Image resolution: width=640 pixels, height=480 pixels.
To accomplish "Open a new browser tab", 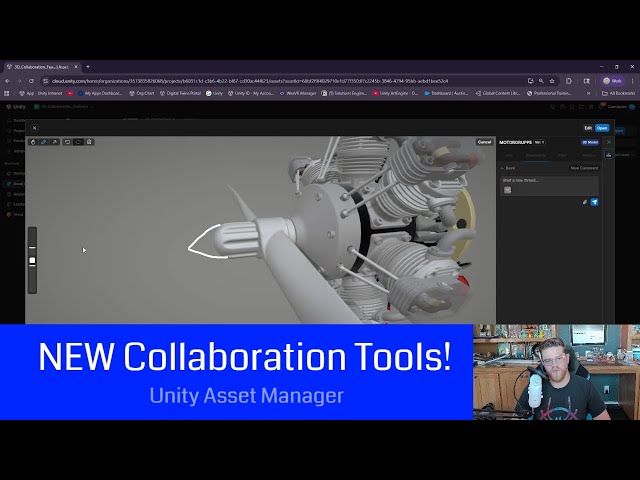I will pyautogui.click(x=88, y=67).
